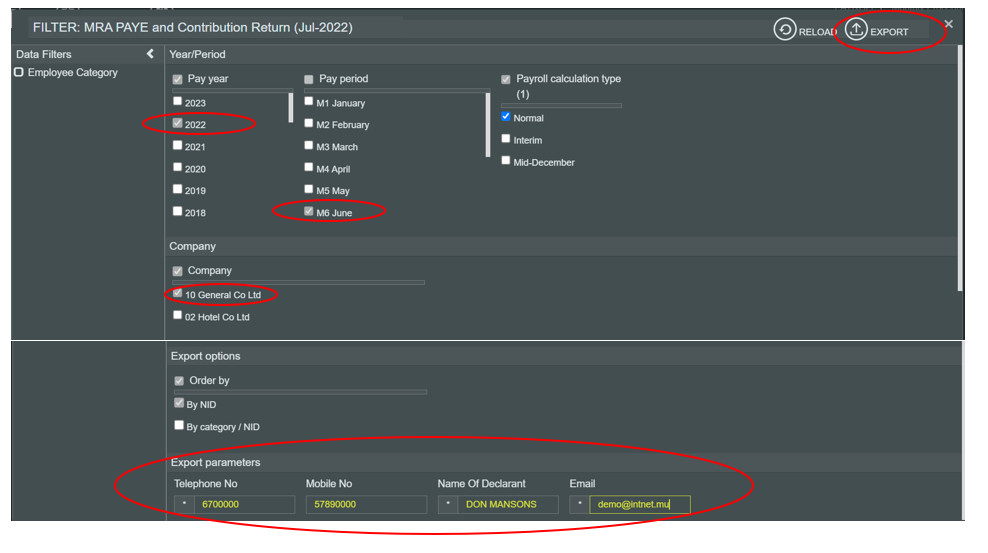Viewport: 988px width, 553px height.
Task: Click the Reload circular arrow icon
Action: tap(785, 30)
